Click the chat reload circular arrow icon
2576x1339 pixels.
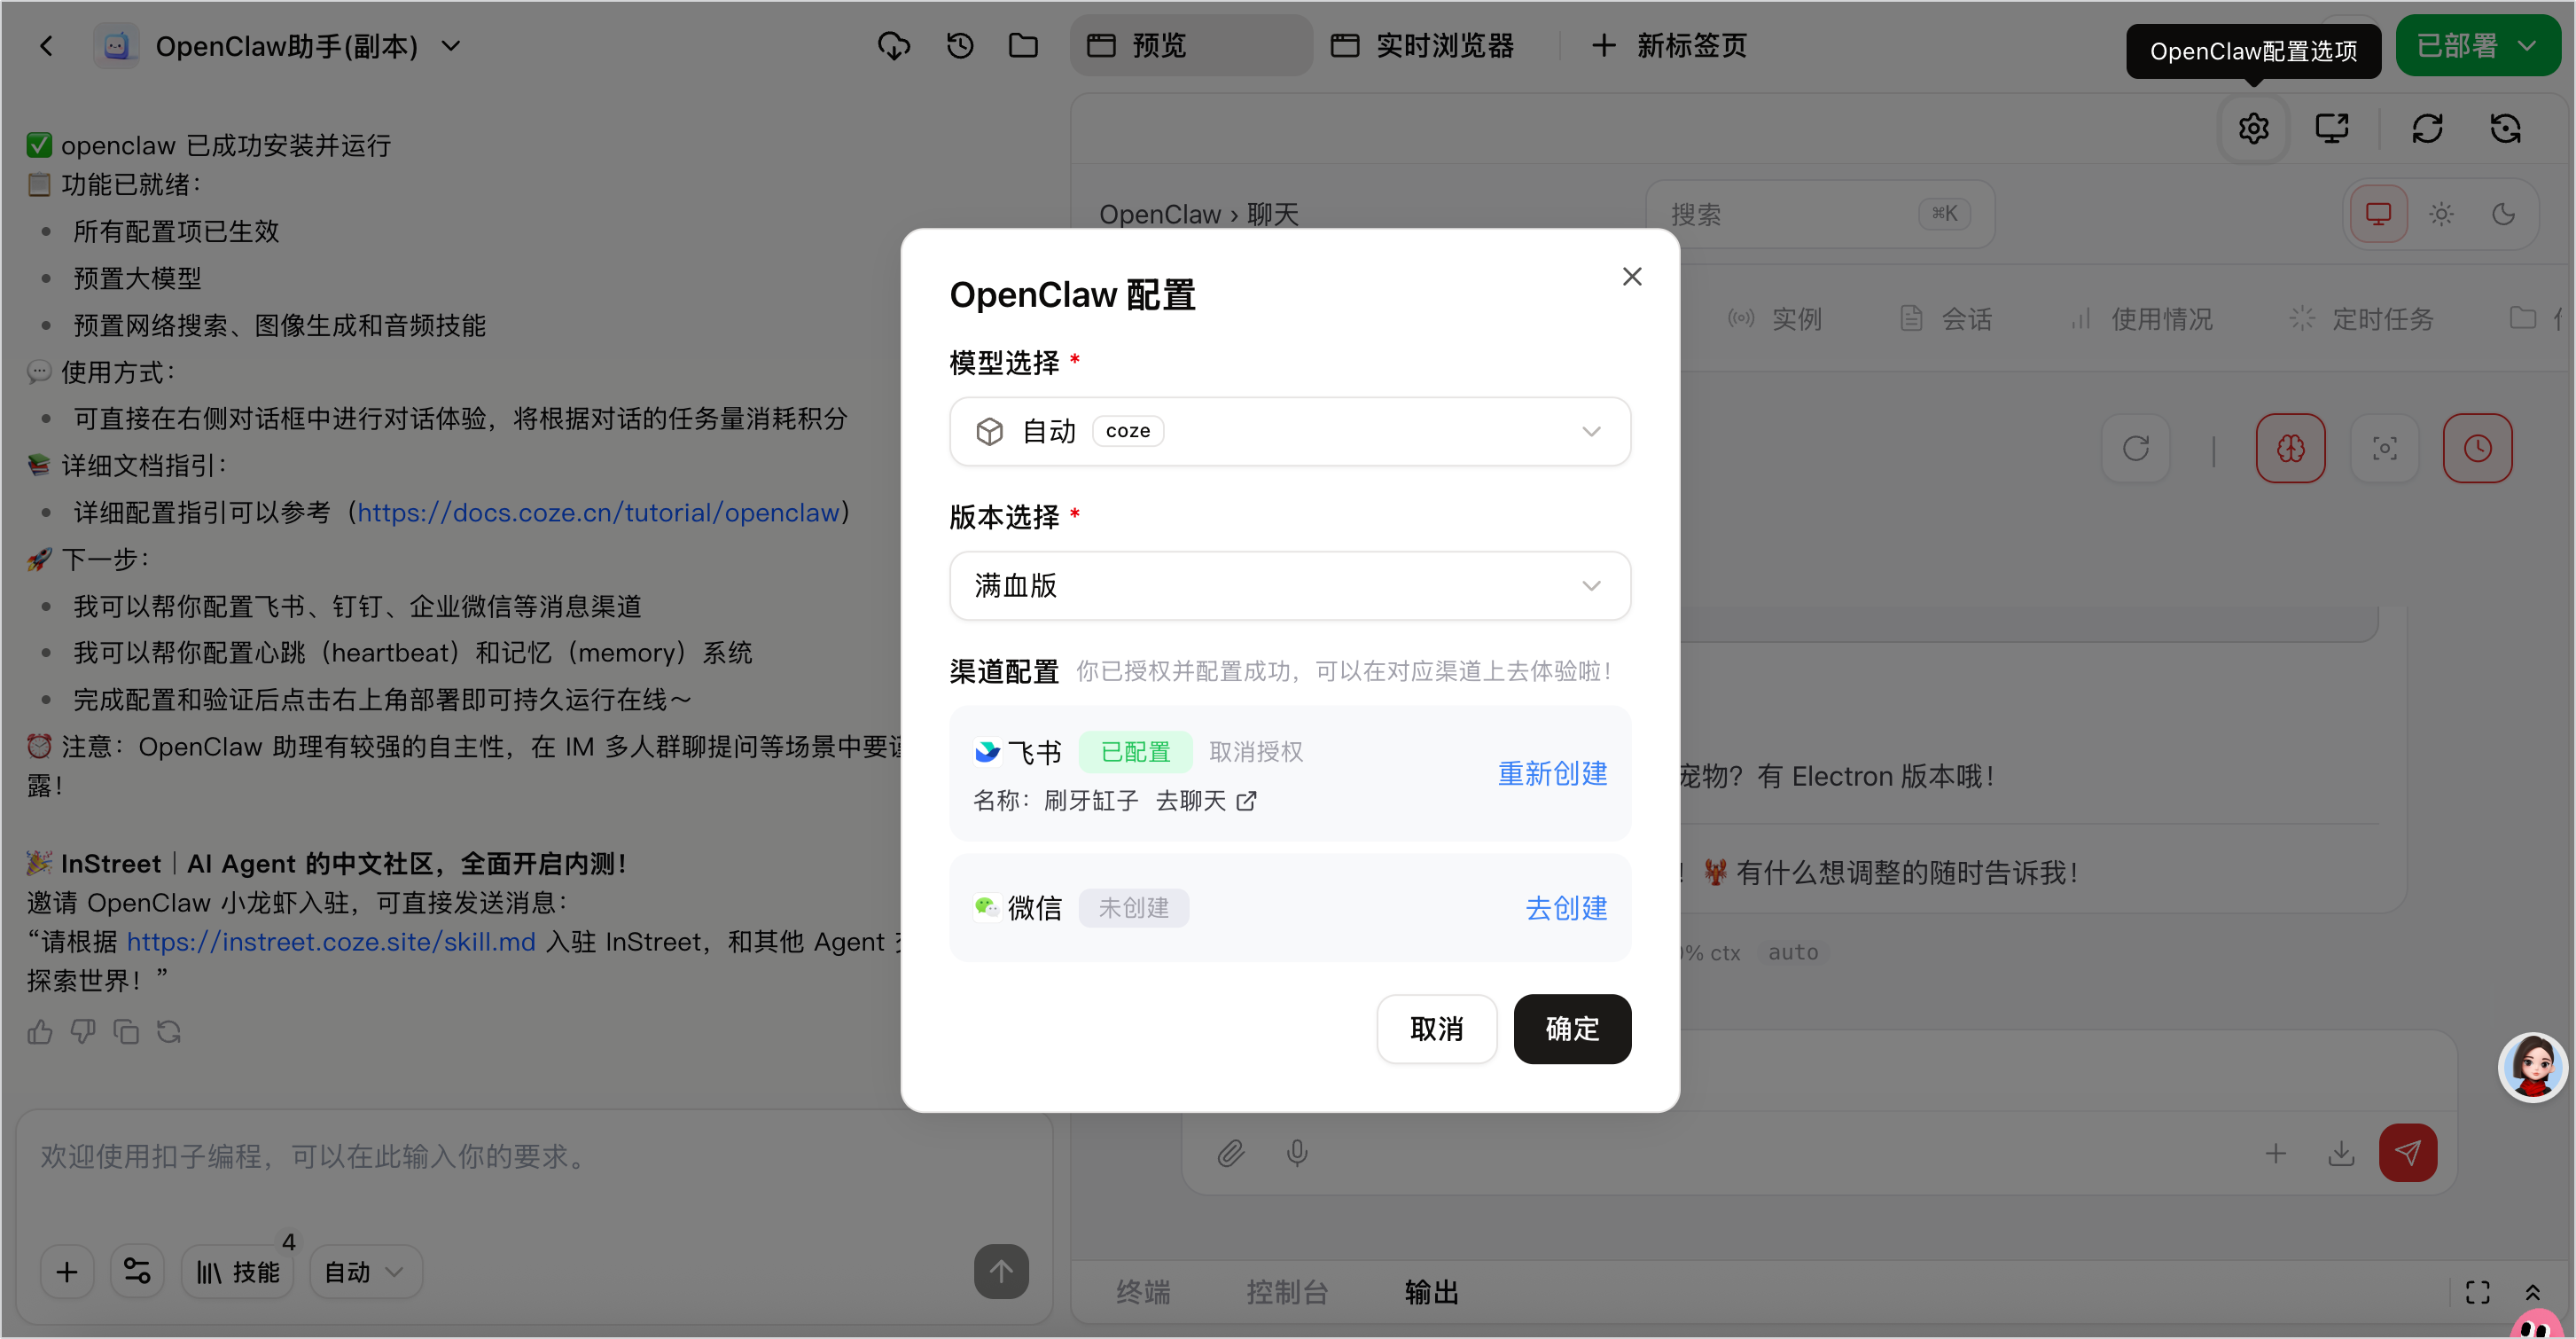(2135, 448)
